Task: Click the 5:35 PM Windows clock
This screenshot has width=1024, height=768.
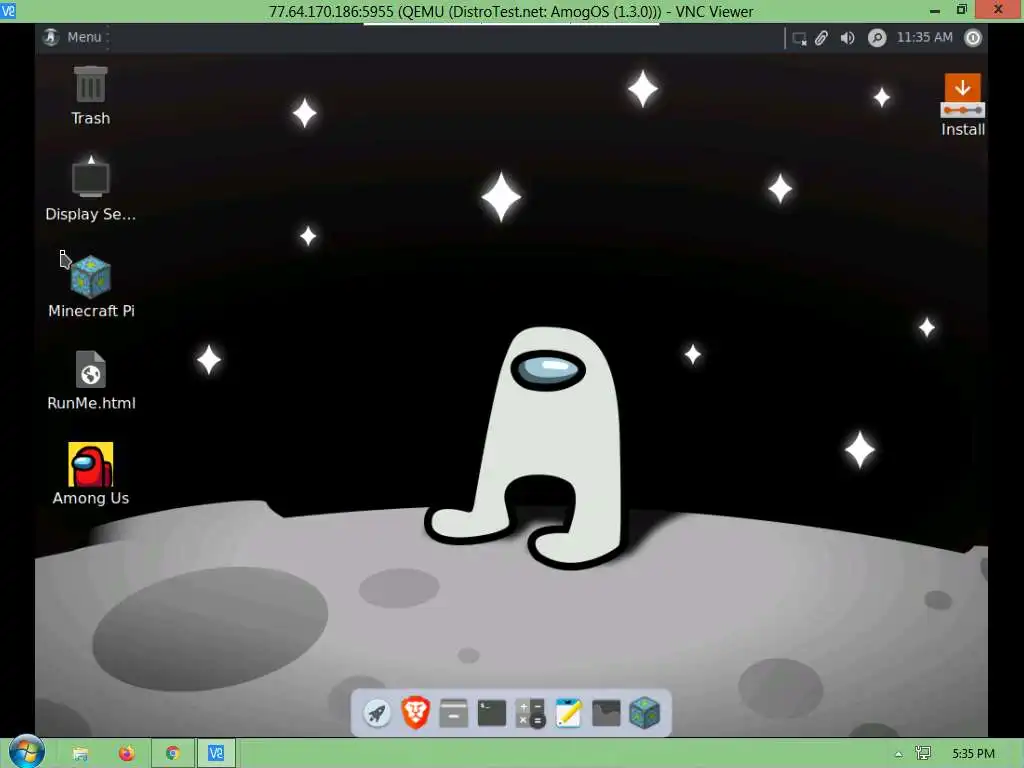Action: [x=973, y=754]
